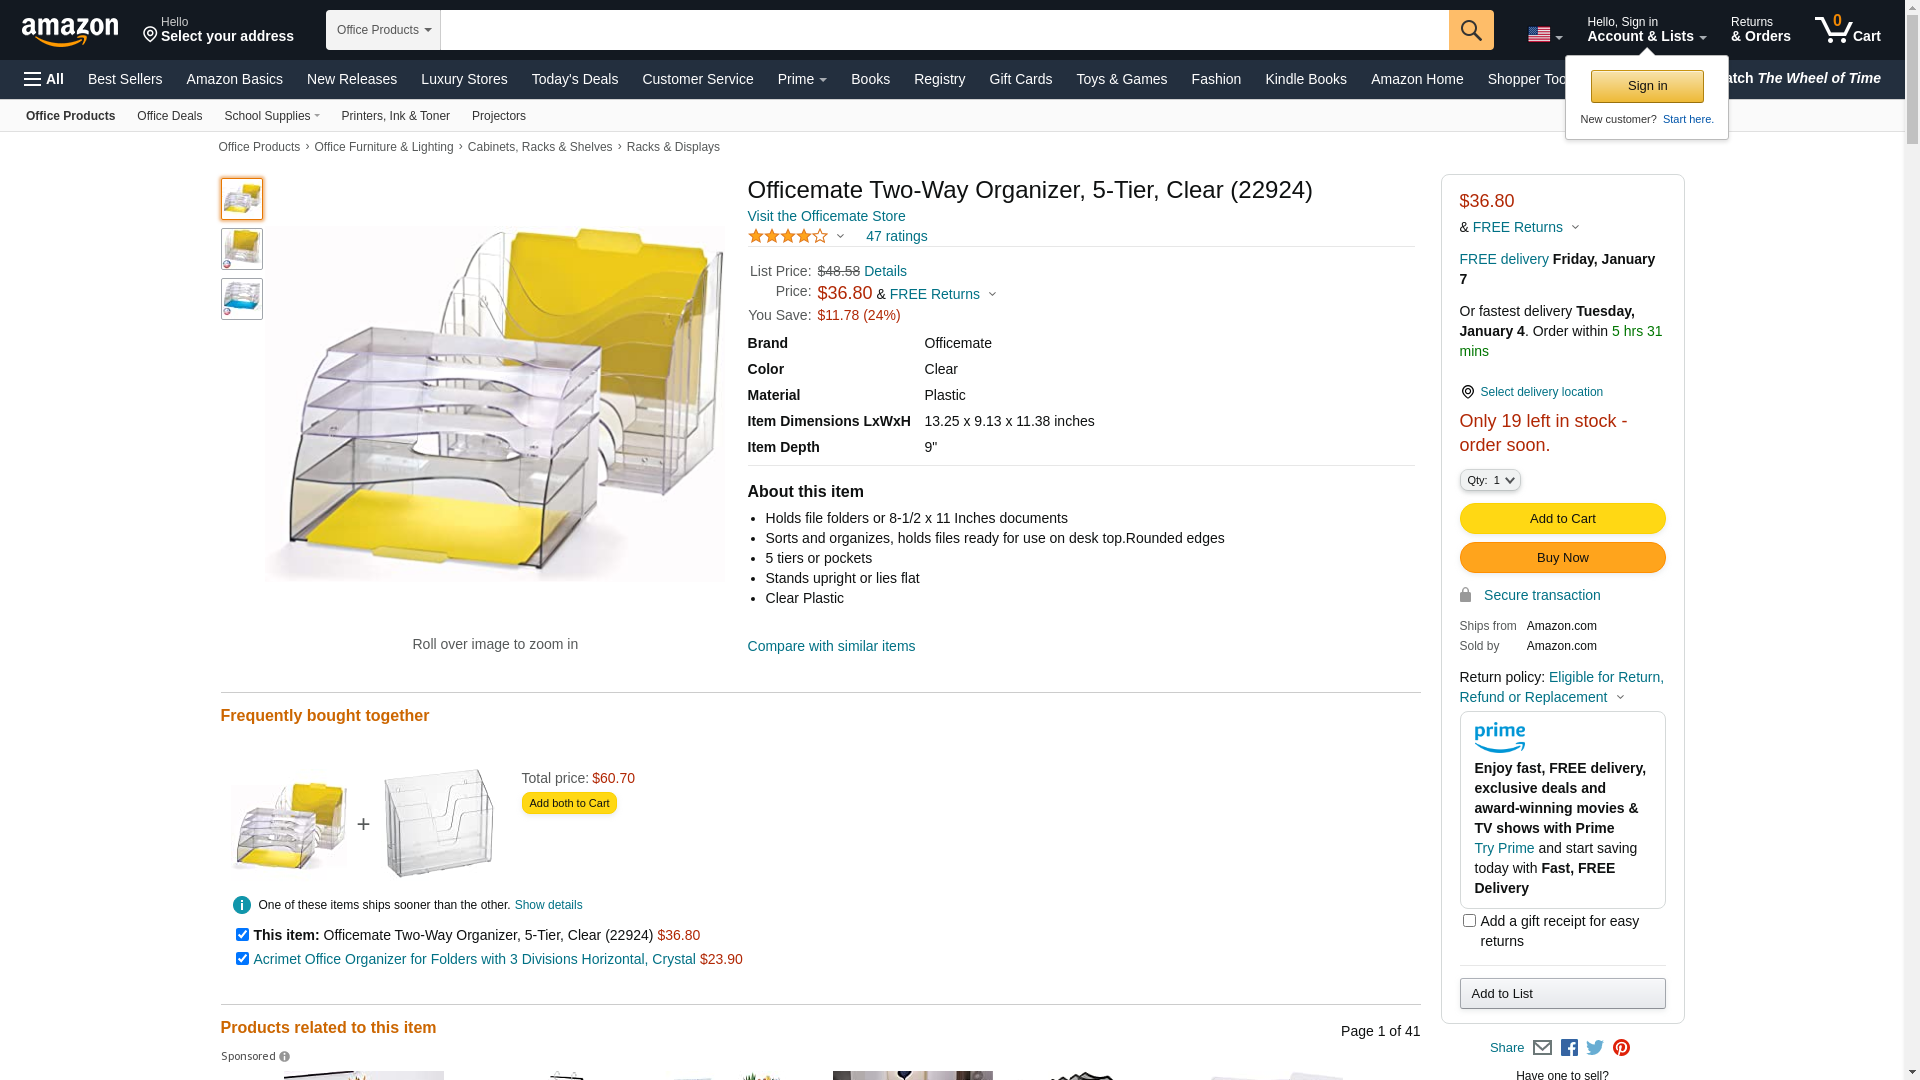The image size is (1920, 1080).
Task: Open the 47 ratings link
Action: (896, 236)
